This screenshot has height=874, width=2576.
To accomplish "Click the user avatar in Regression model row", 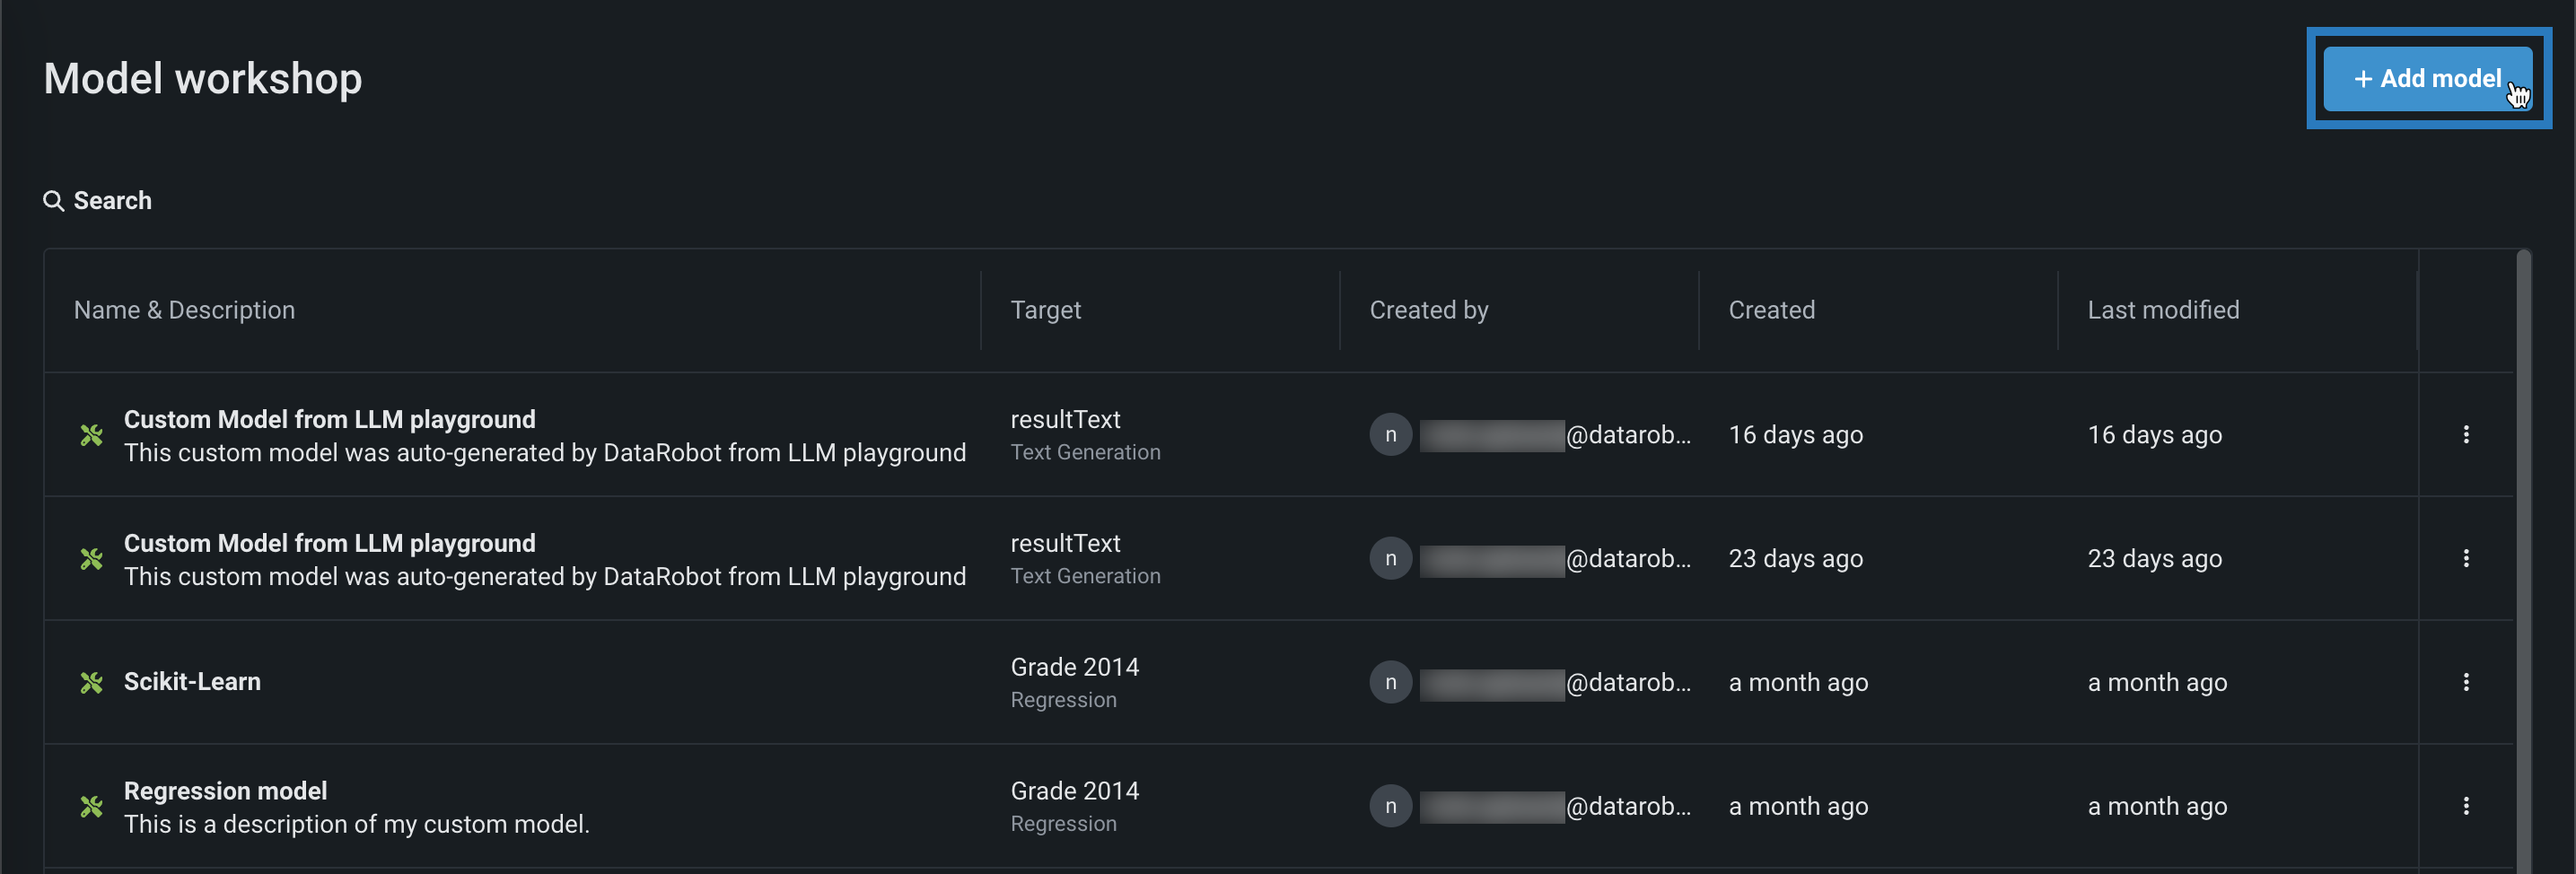I will click(1390, 806).
